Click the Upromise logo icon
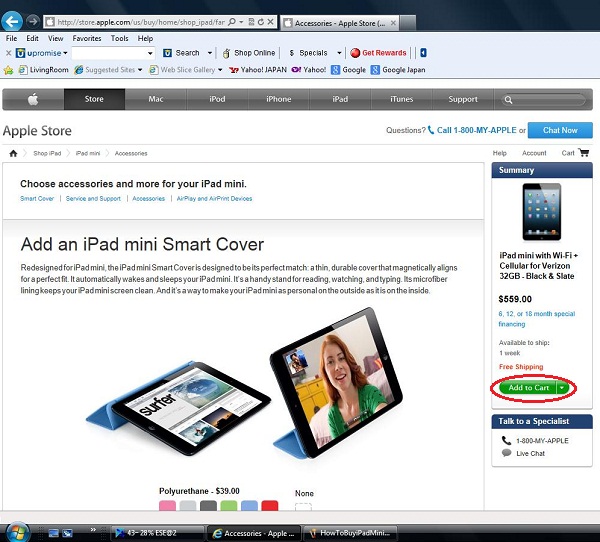The width and height of the screenshot is (600, 542). click(x=20, y=53)
